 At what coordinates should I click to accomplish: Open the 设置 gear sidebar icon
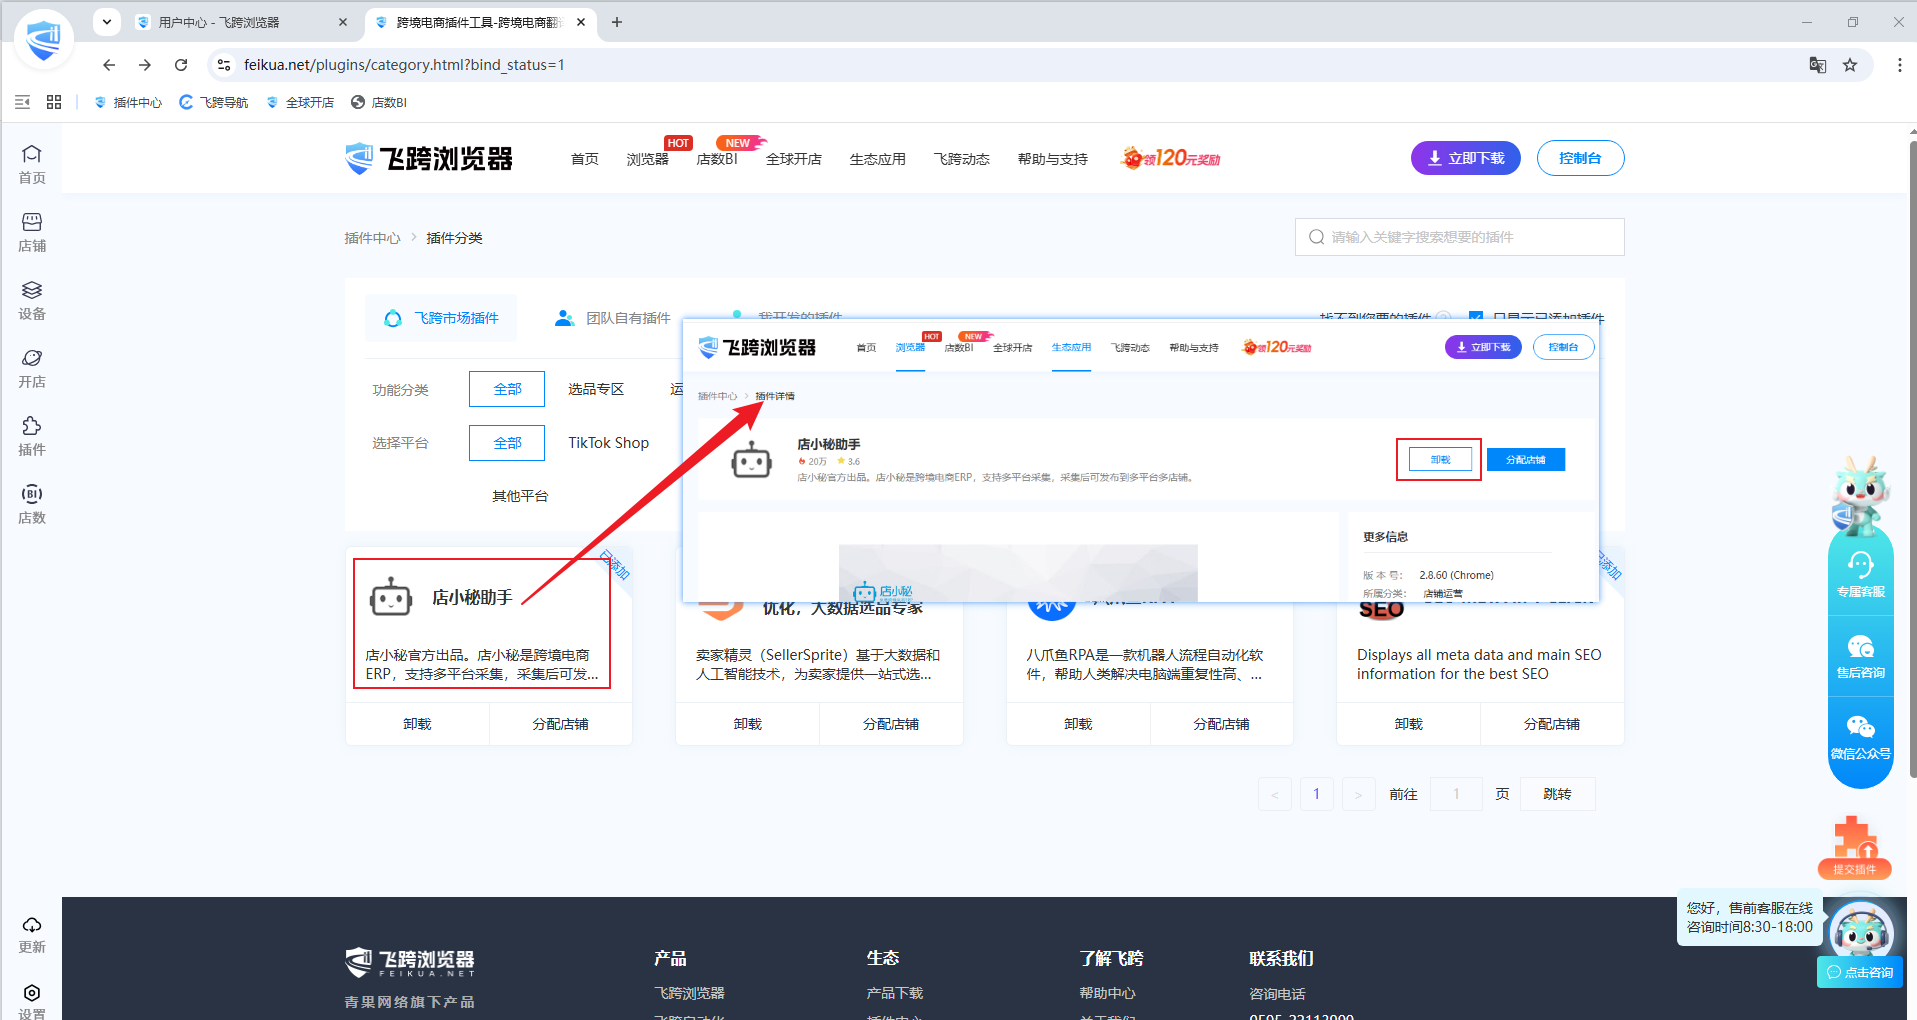click(x=32, y=1000)
